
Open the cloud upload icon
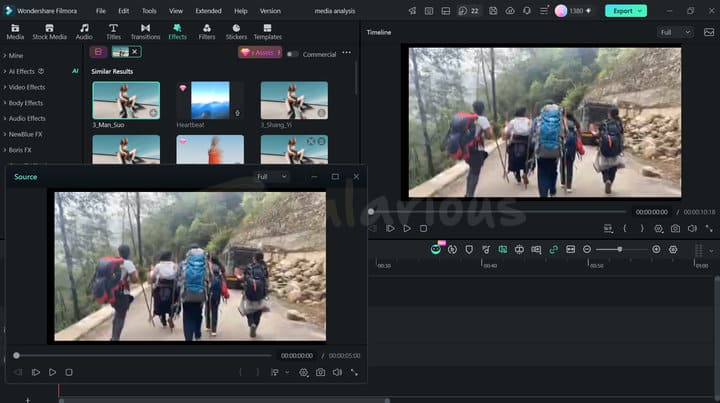(x=510, y=11)
